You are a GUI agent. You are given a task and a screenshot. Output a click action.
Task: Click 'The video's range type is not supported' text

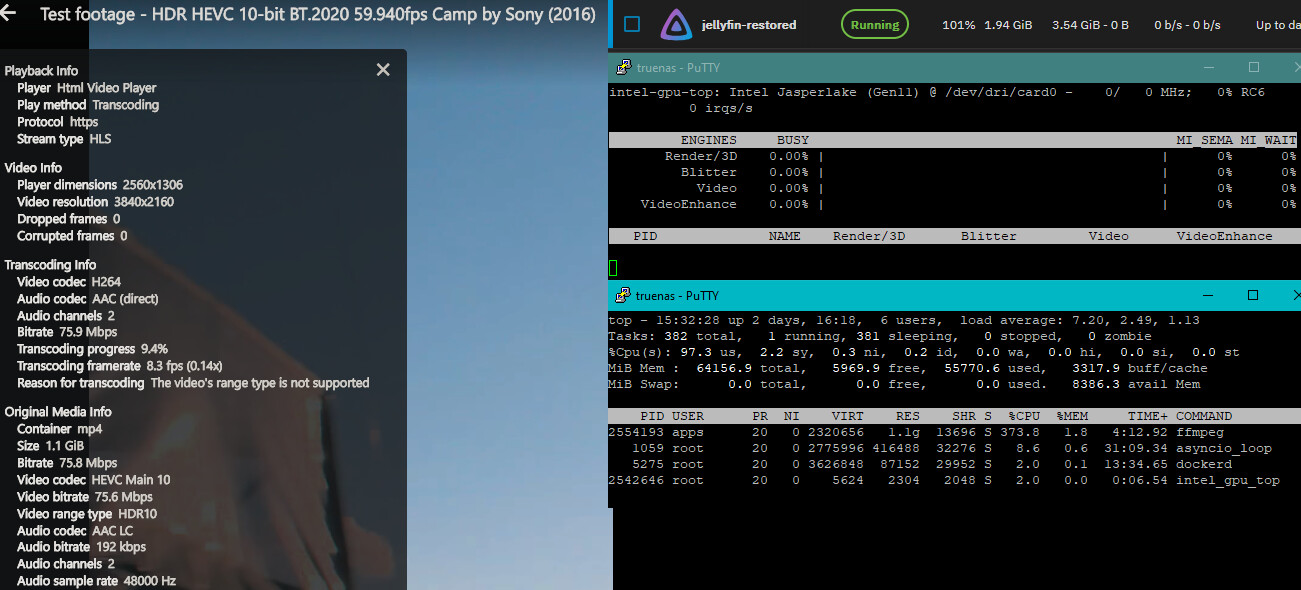pos(260,383)
